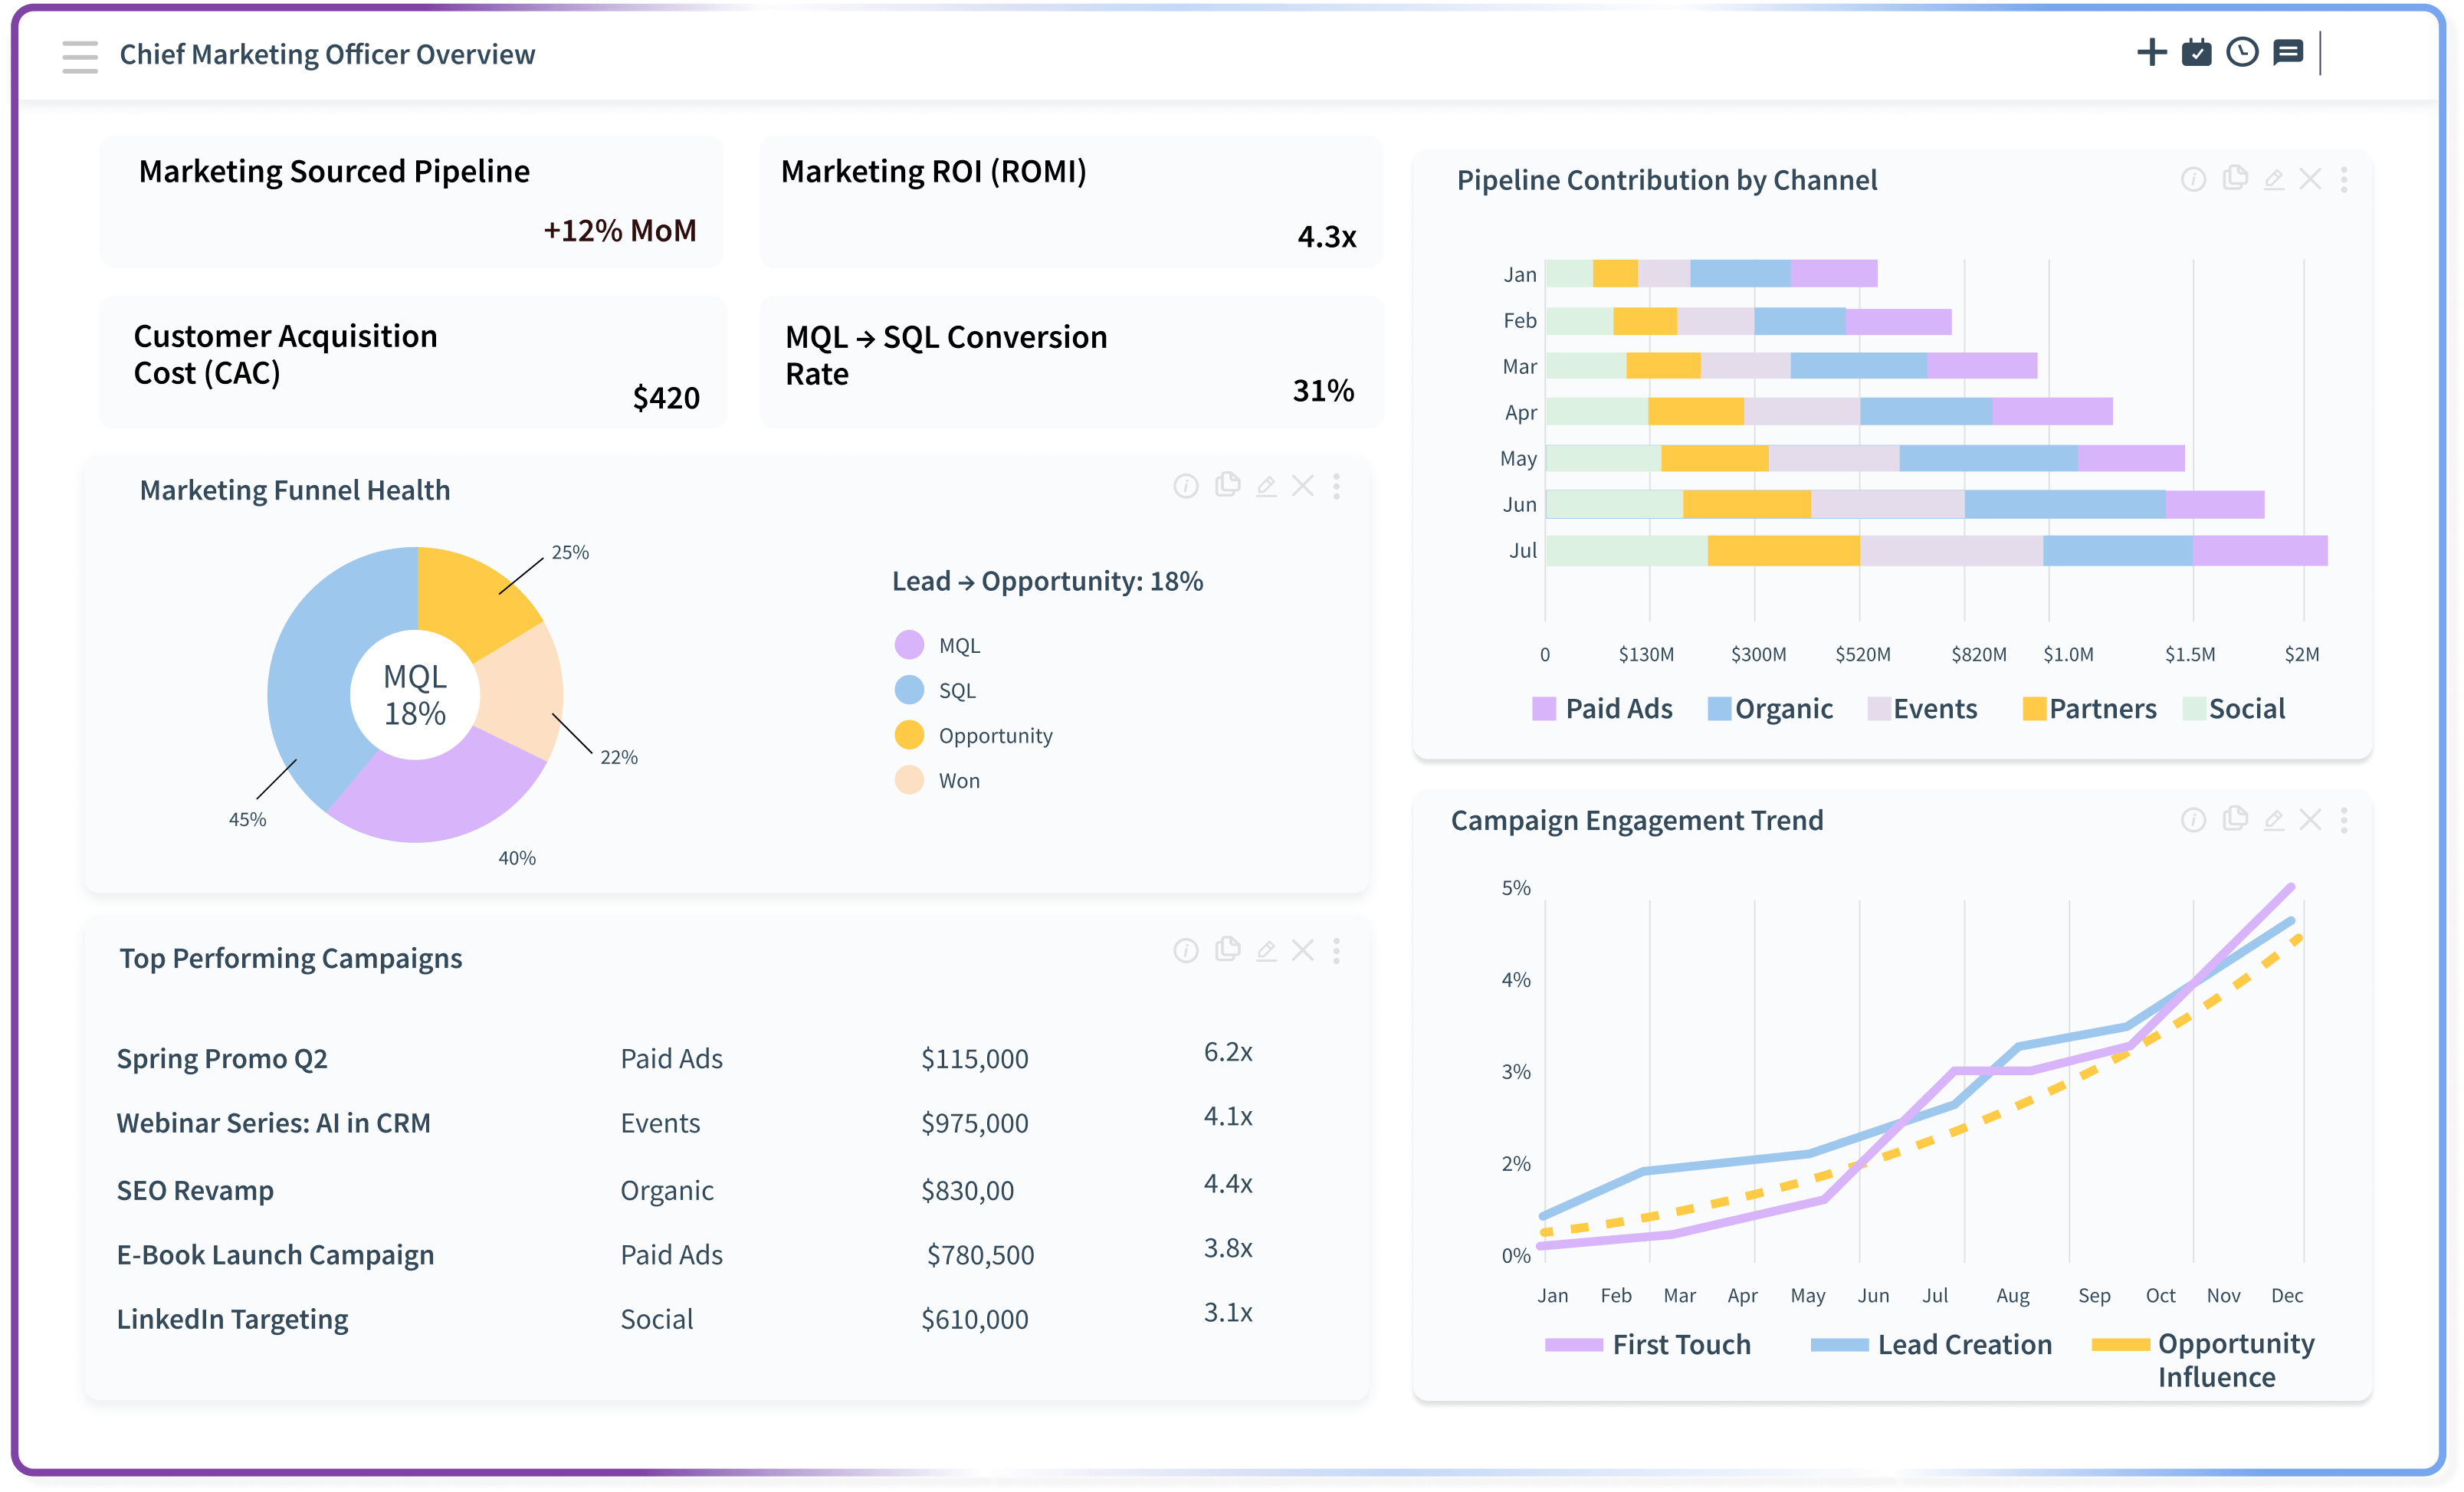The image size is (2464, 1492).
Task: View recent activity via the clock icon
Action: [x=2241, y=53]
